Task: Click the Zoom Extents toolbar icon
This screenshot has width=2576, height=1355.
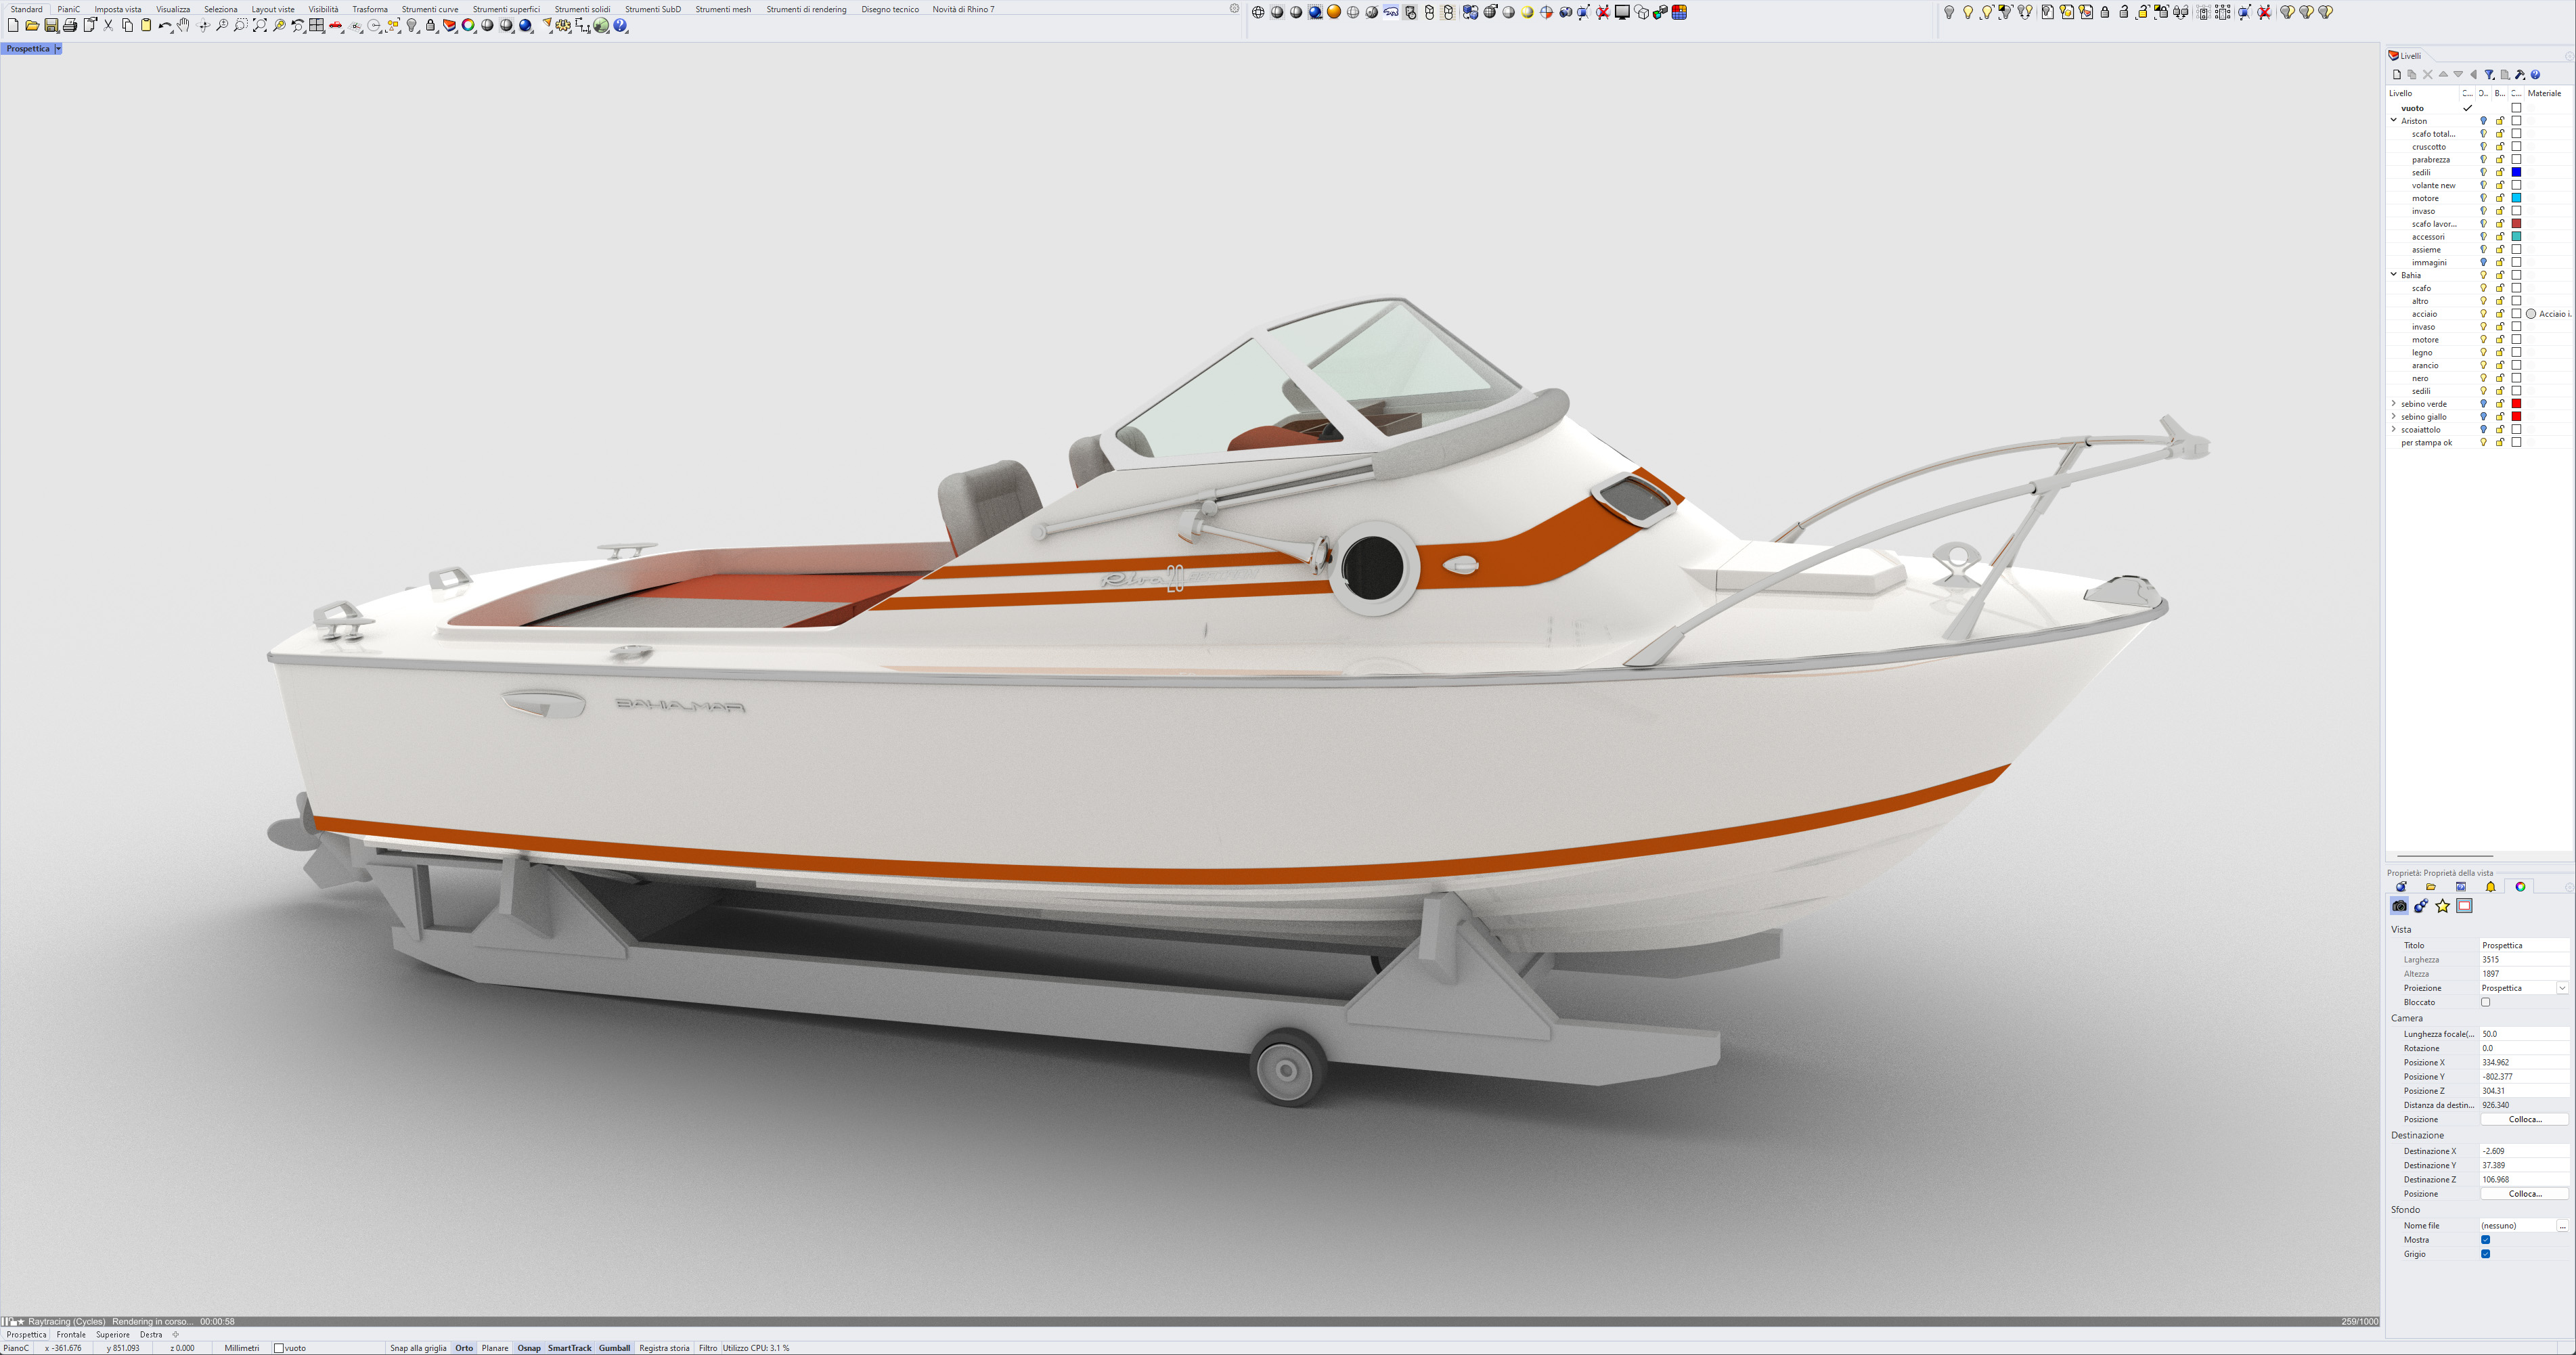Action: (x=260, y=26)
